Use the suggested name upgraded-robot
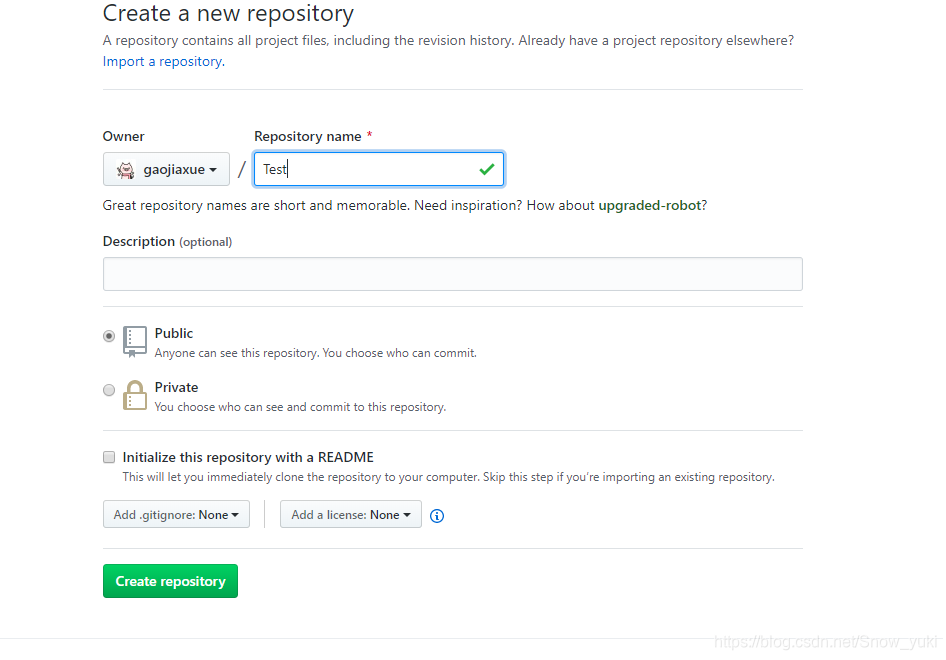The image size is (946, 660). [x=649, y=206]
